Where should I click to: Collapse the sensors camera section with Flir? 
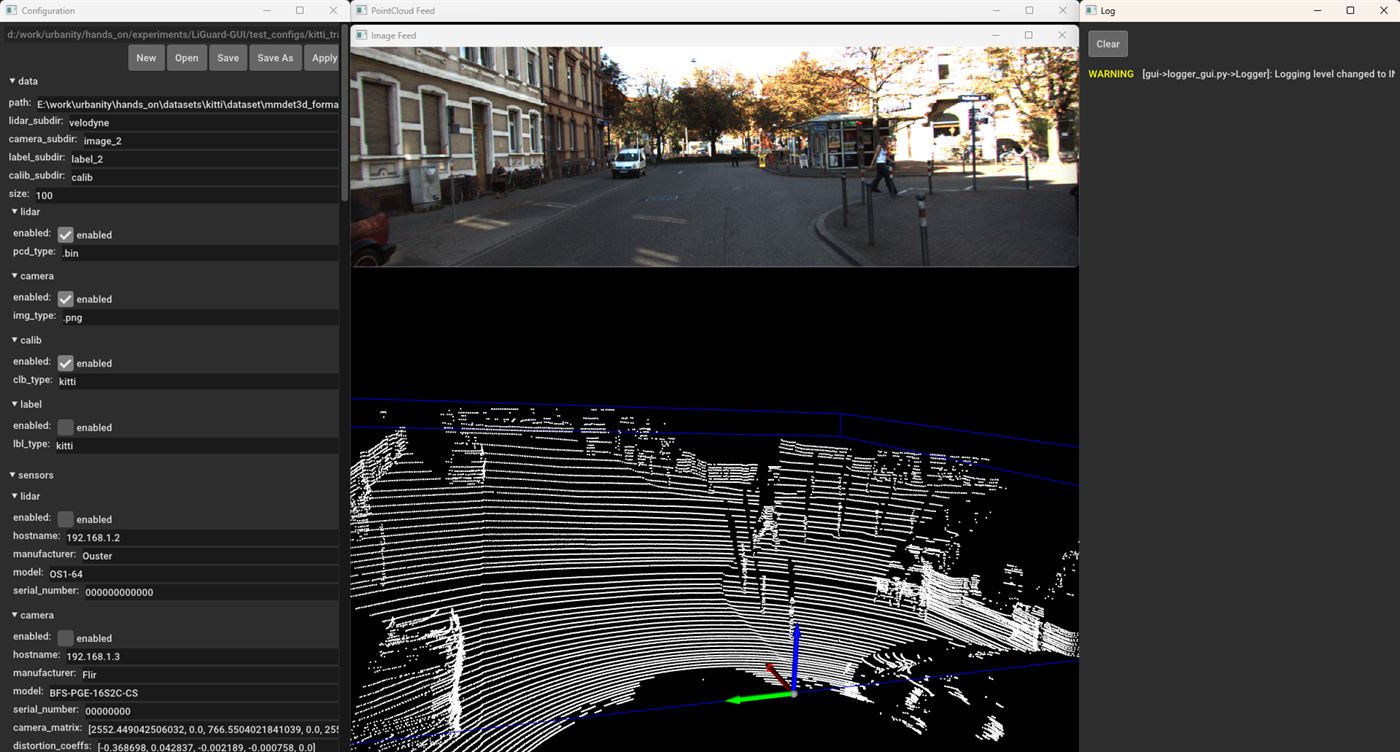[x=15, y=615]
